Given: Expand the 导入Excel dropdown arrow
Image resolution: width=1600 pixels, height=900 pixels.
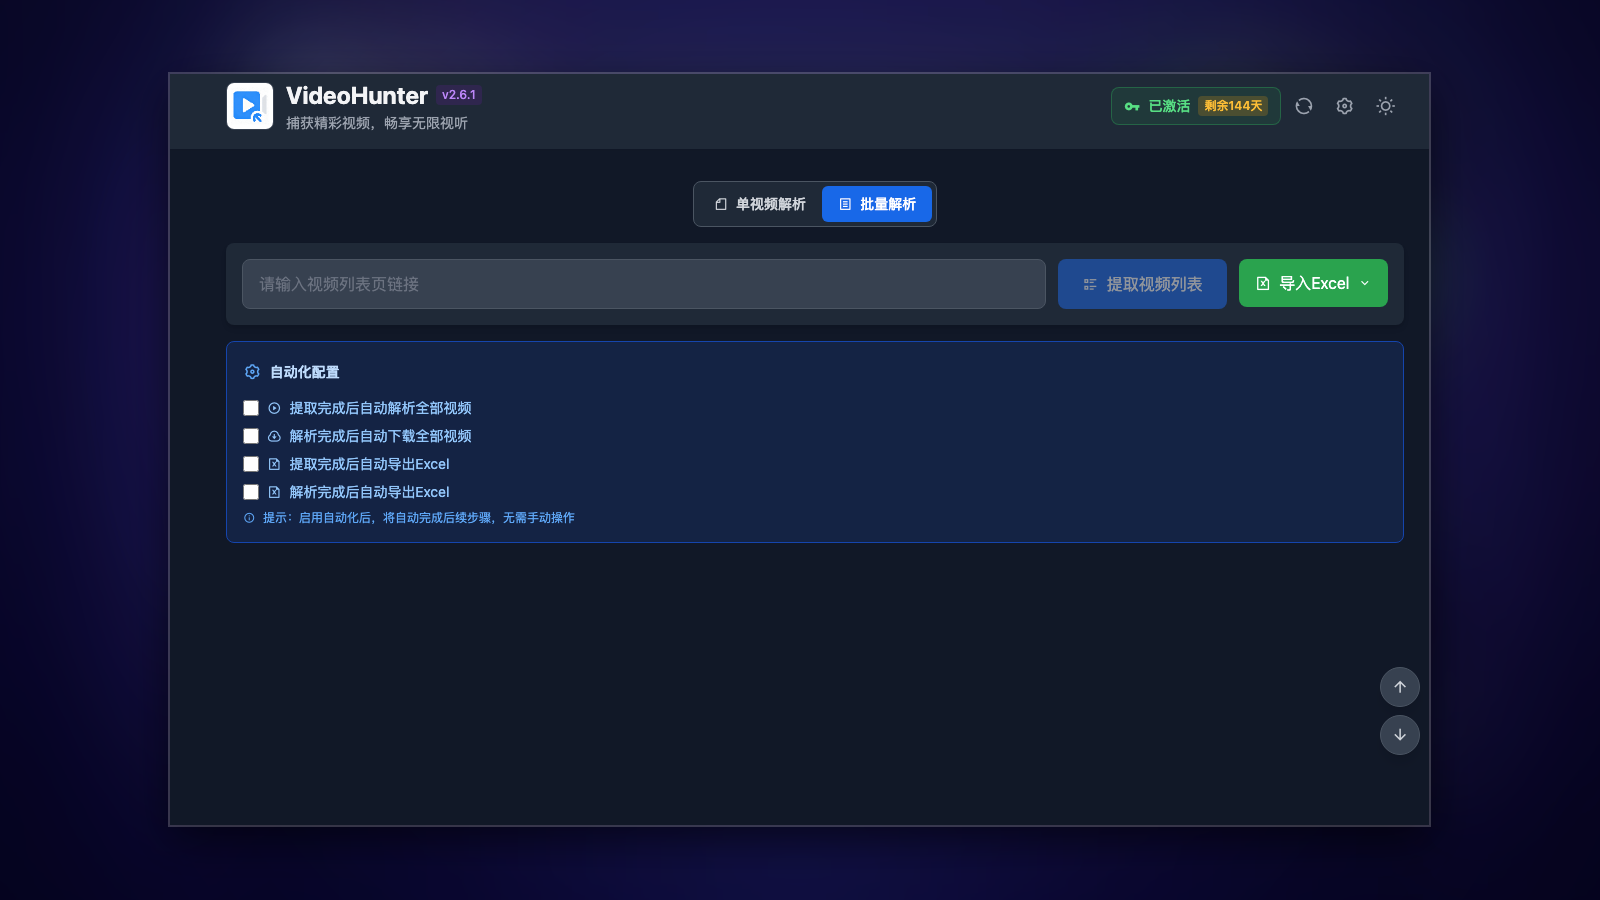Looking at the screenshot, I should click(1365, 283).
